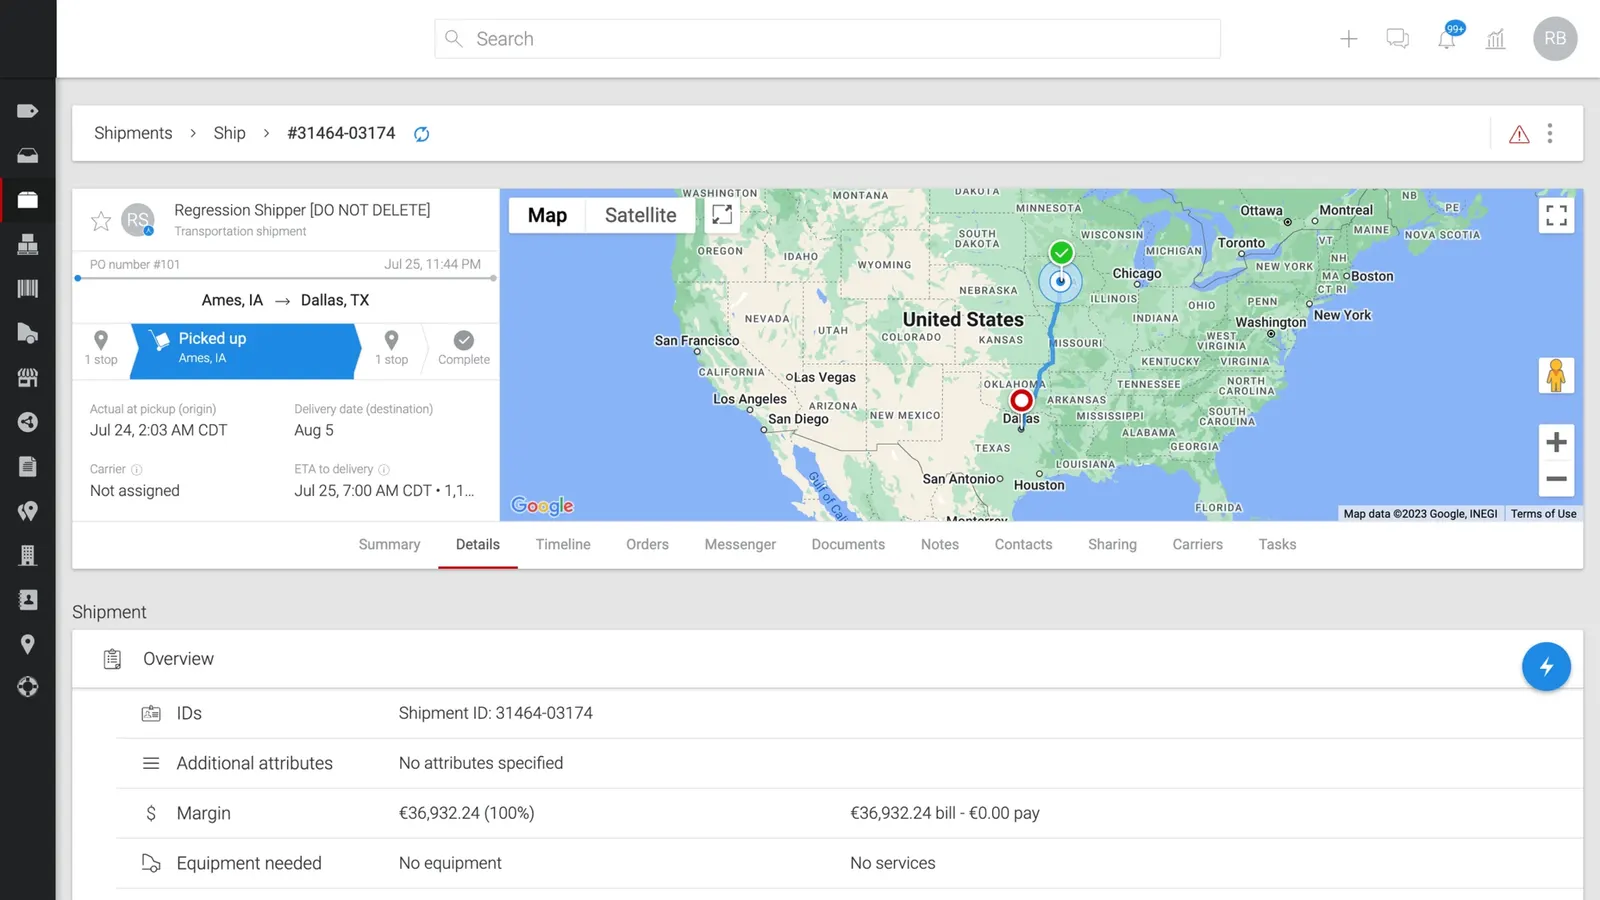Screen dimensions: 1600x900
Task: Open the chat messages icon in top bar
Action: [1397, 39]
